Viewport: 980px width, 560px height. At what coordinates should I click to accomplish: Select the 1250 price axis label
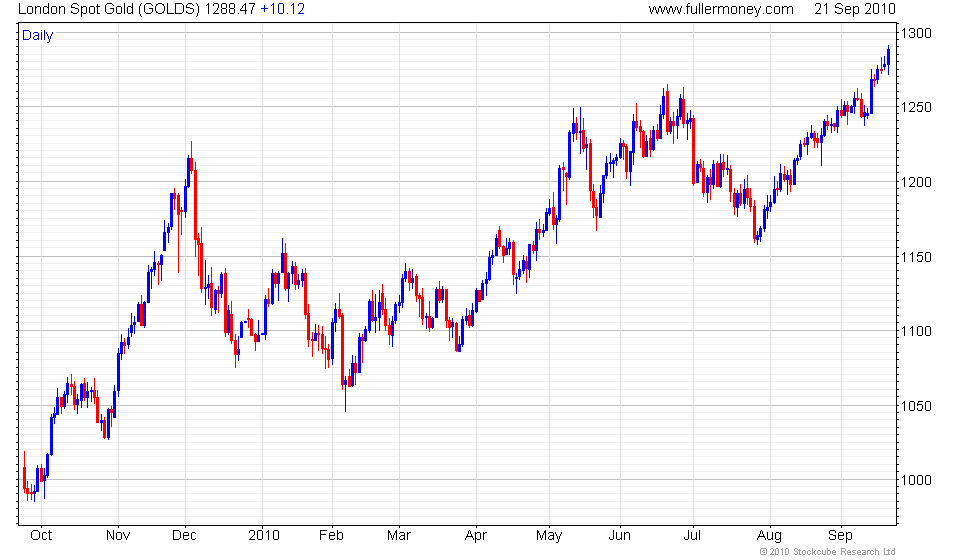pos(916,107)
